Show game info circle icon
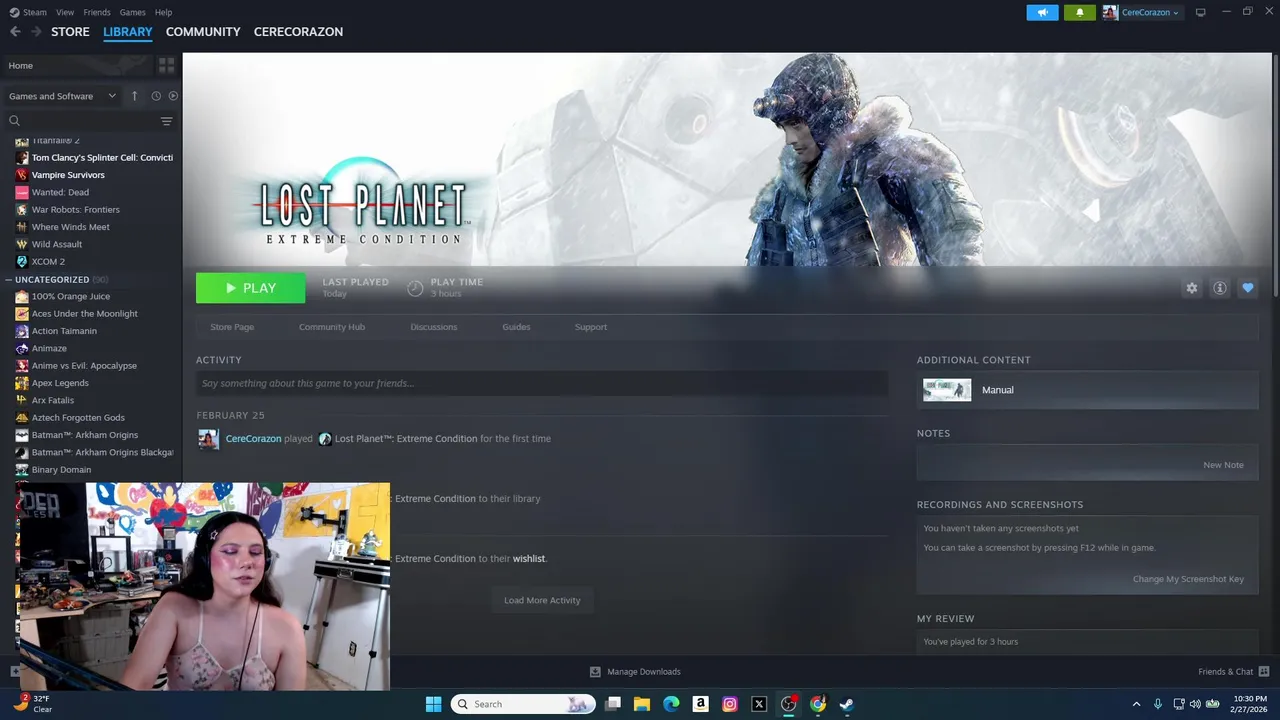1280x720 pixels. (x=1219, y=288)
